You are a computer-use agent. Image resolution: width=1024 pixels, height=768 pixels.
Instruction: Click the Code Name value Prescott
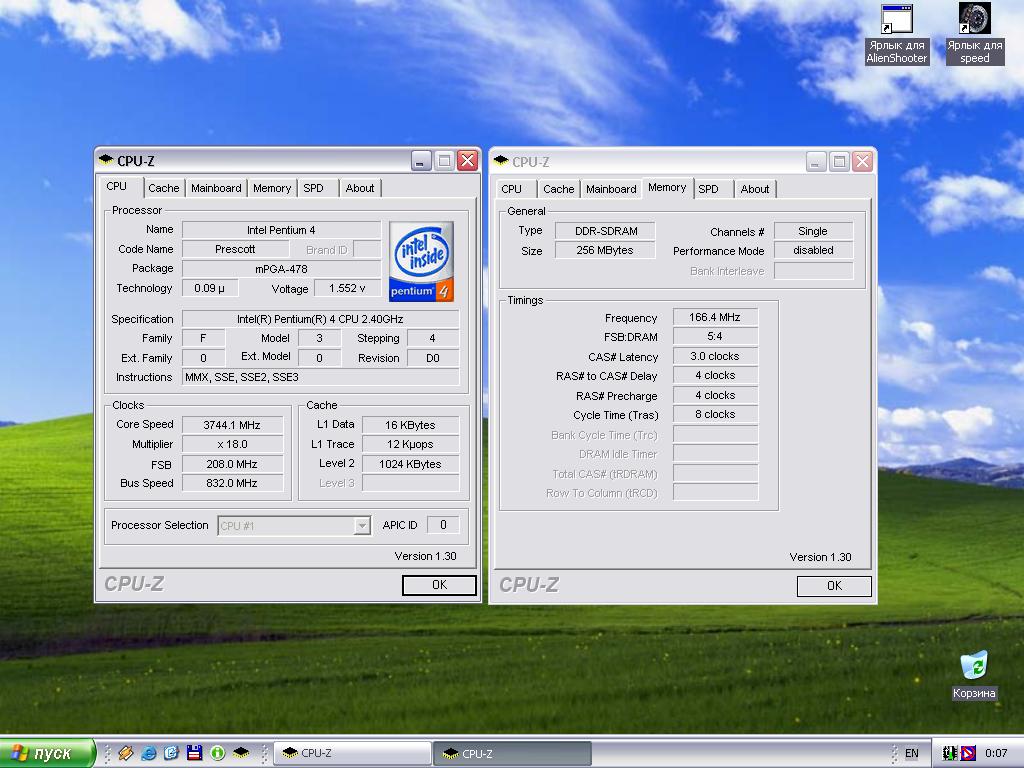click(x=235, y=249)
